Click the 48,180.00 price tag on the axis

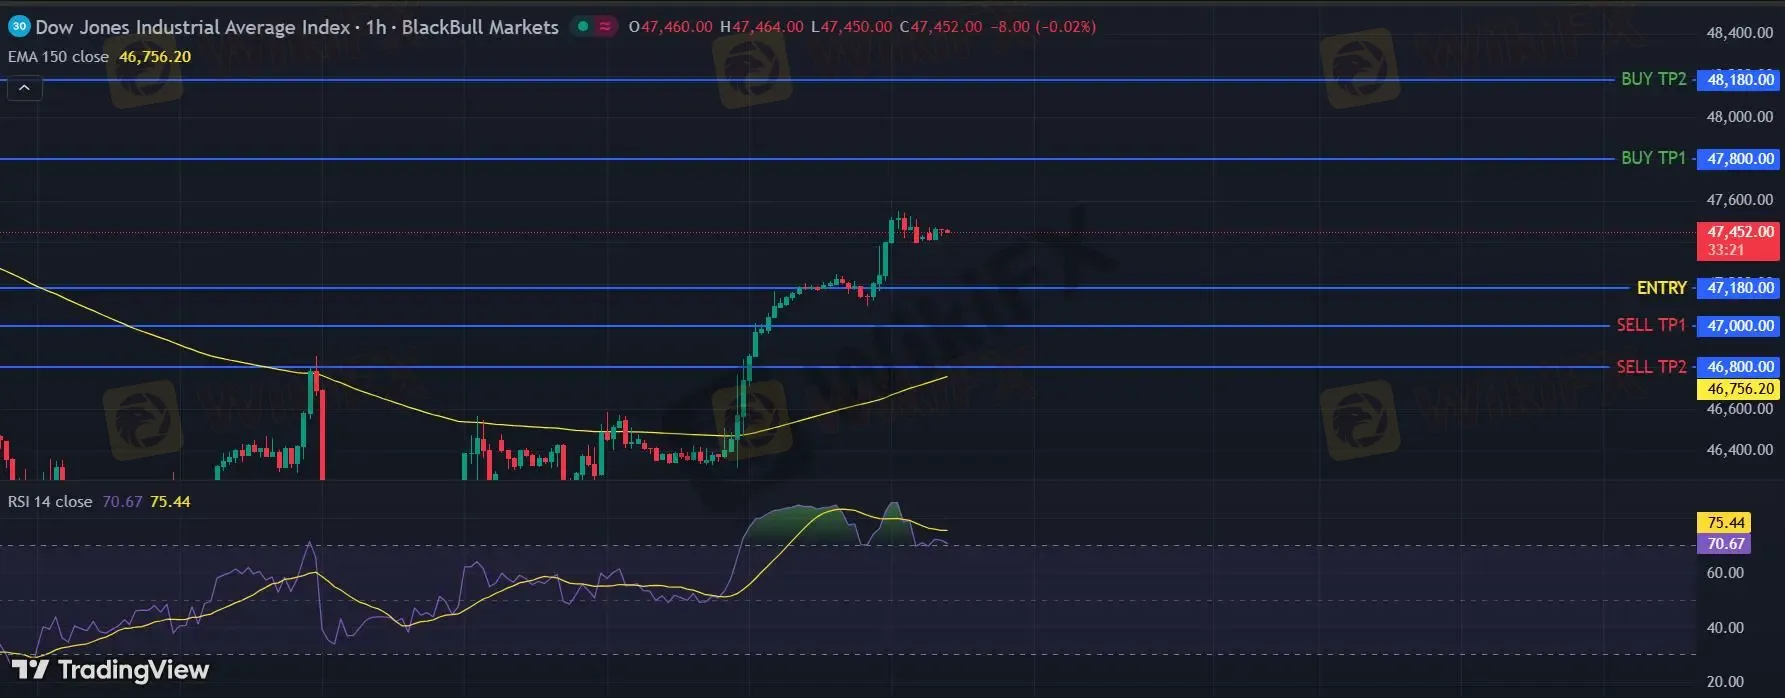point(1739,79)
